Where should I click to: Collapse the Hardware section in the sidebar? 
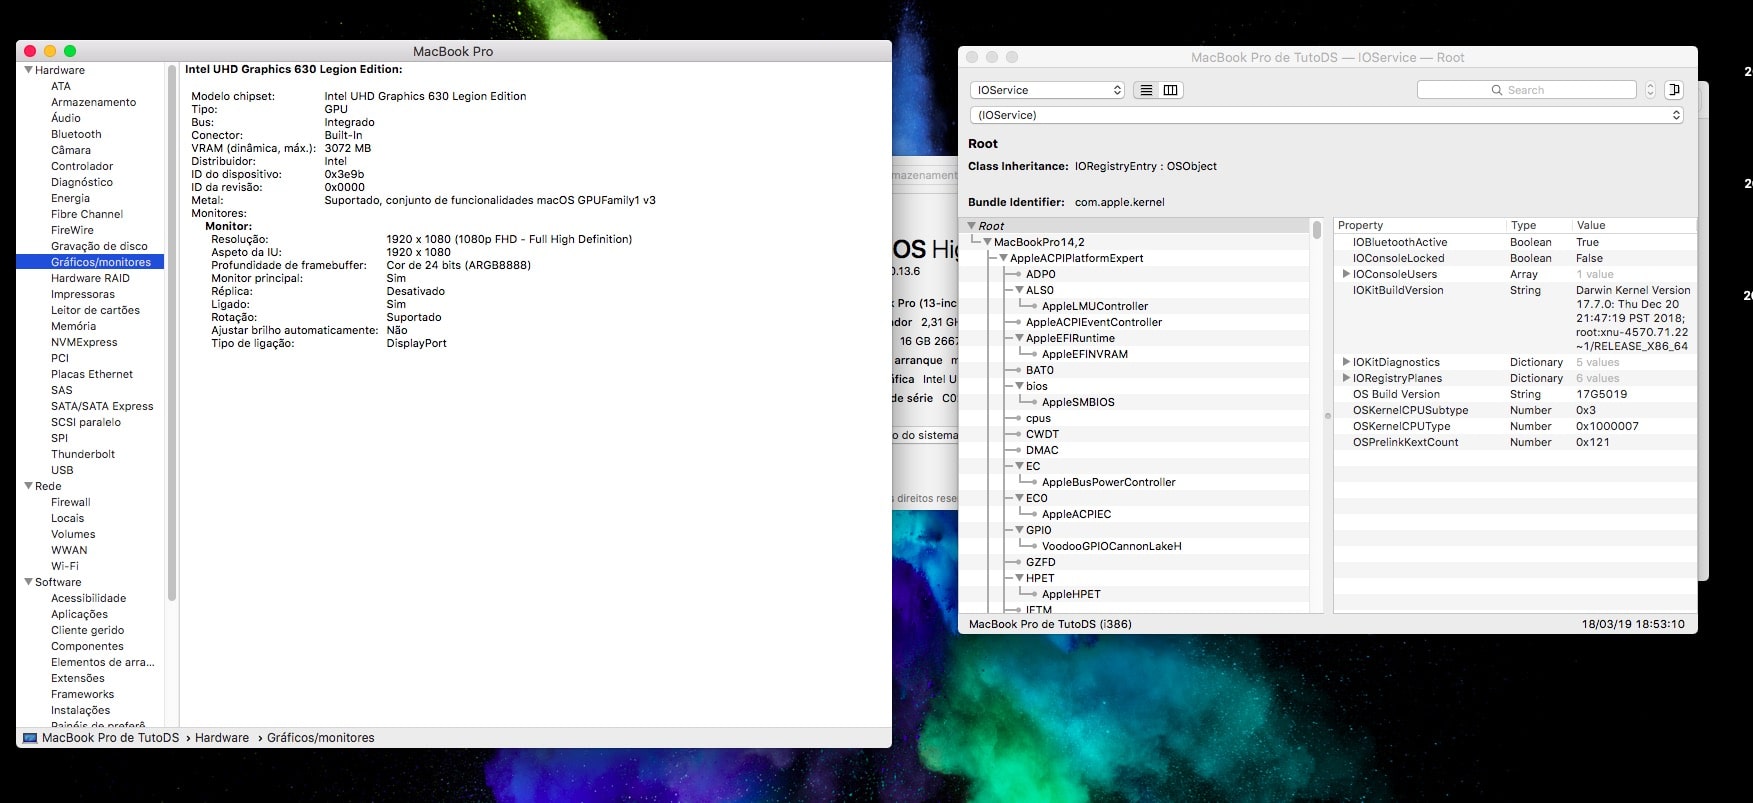[28, 70]
